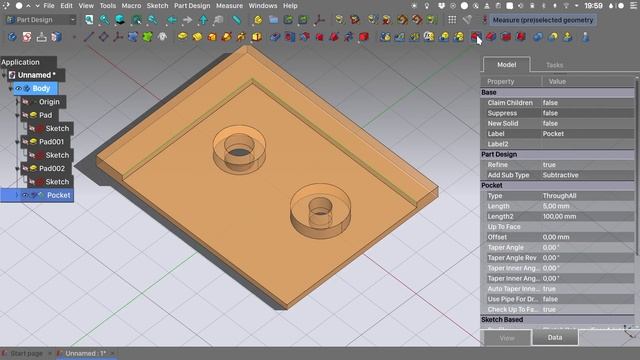Open the Windows menu

[x=262, y=6]
